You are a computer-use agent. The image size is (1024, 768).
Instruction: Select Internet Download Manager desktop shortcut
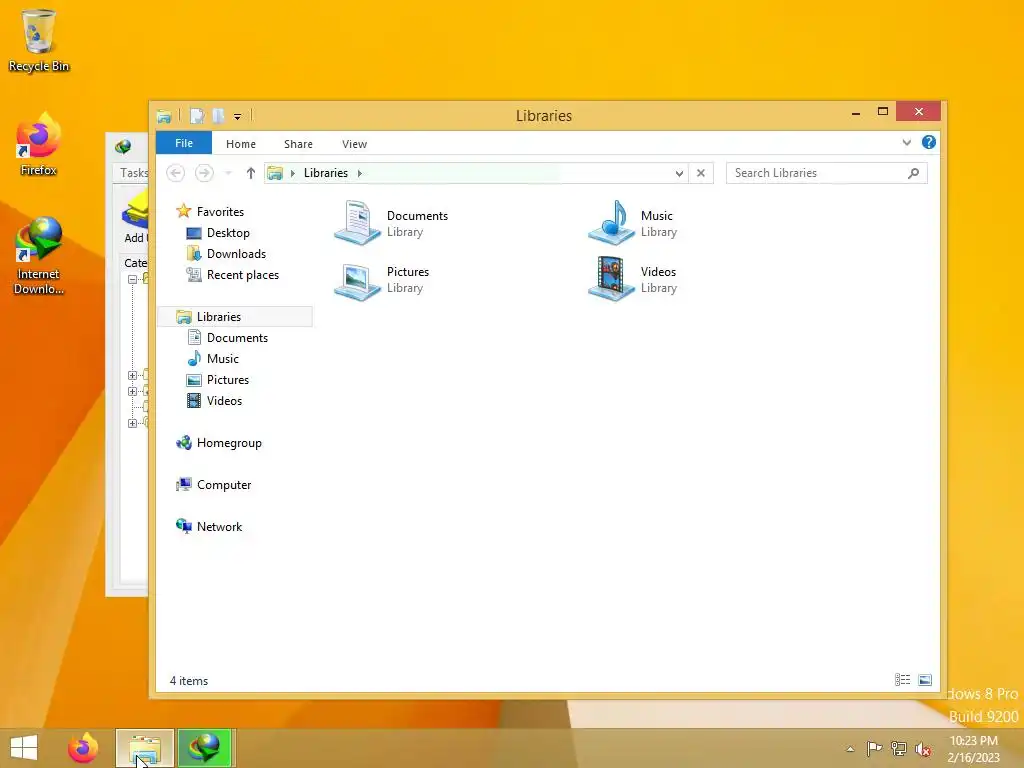pos(39,256)
